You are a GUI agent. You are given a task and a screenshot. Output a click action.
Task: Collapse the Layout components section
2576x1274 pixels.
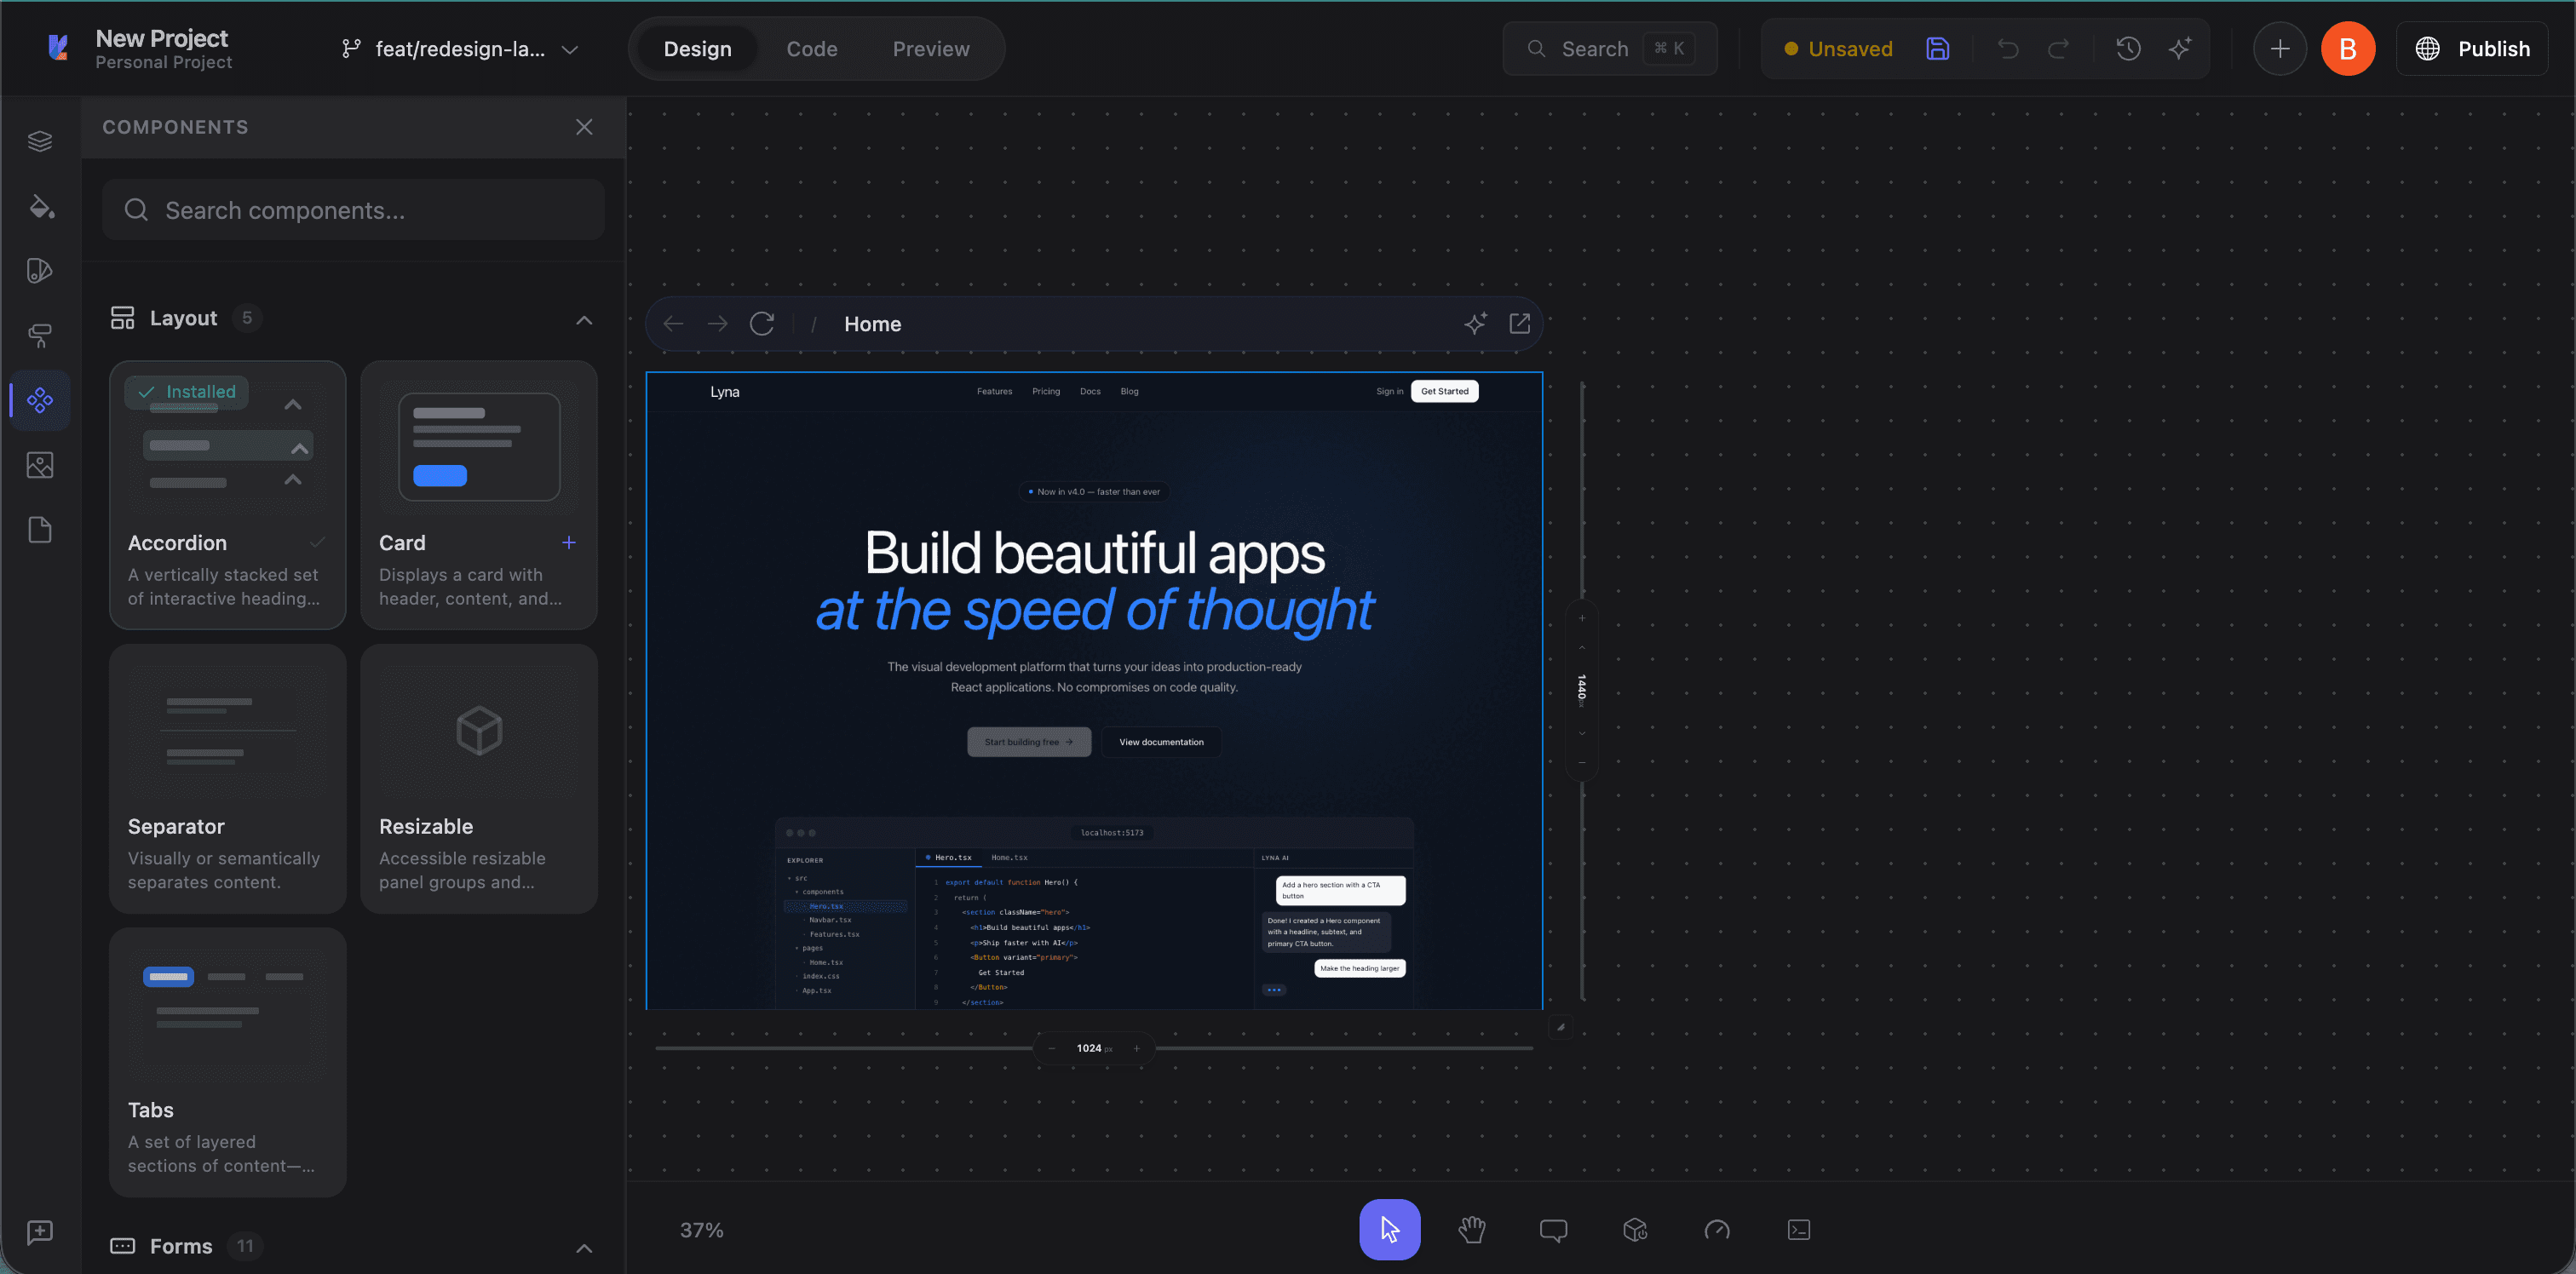click(x=584, y=320)
